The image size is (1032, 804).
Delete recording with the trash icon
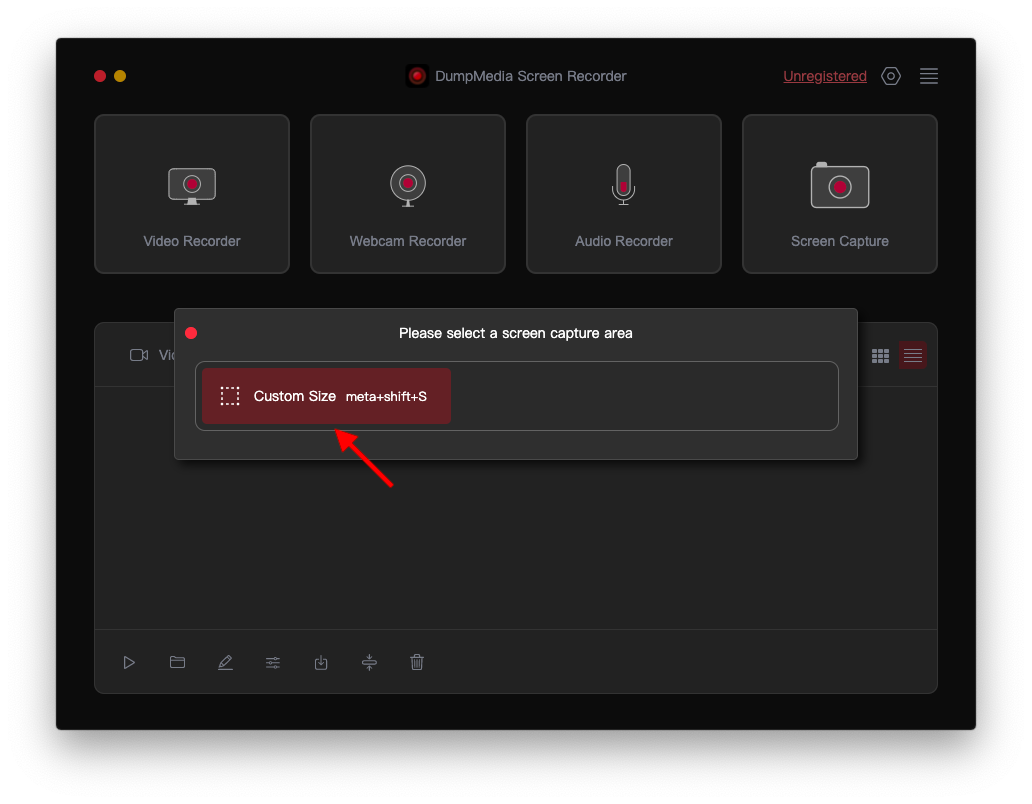[x=417, y=663]
